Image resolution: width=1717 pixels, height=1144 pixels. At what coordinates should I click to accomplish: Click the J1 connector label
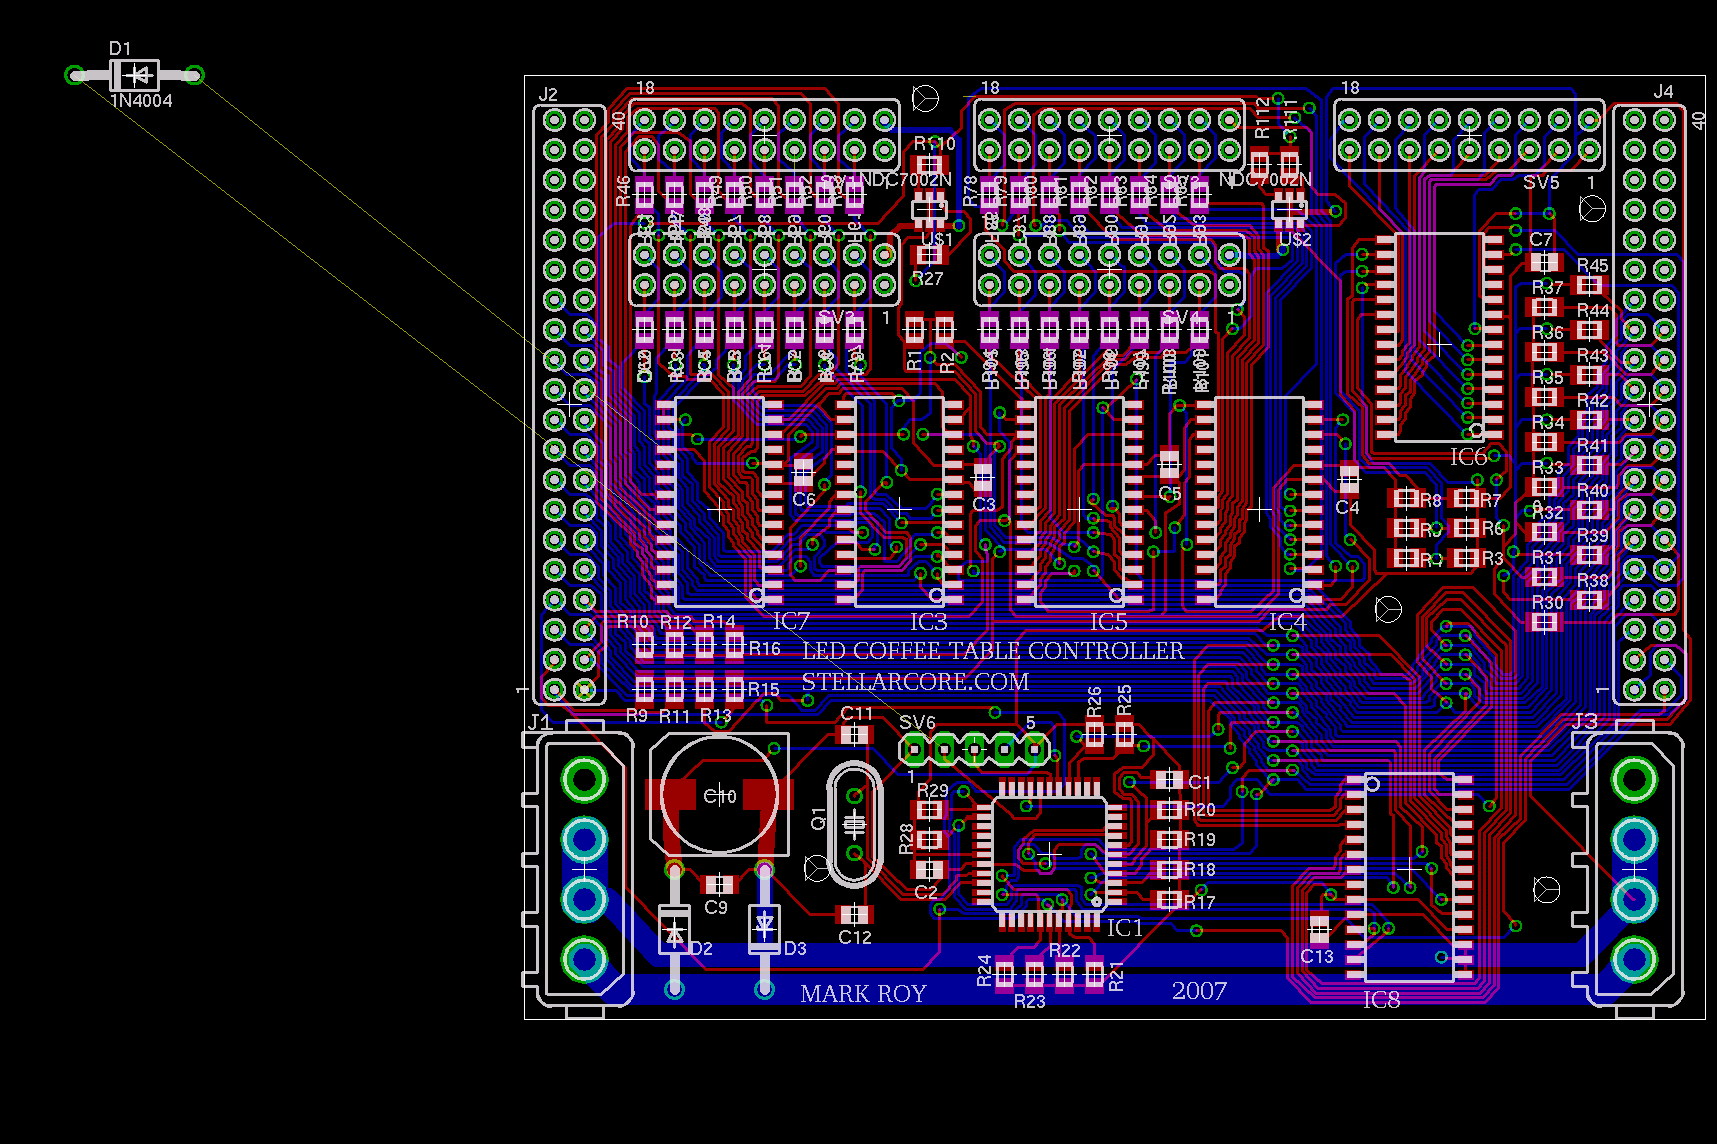coord(539,722)
